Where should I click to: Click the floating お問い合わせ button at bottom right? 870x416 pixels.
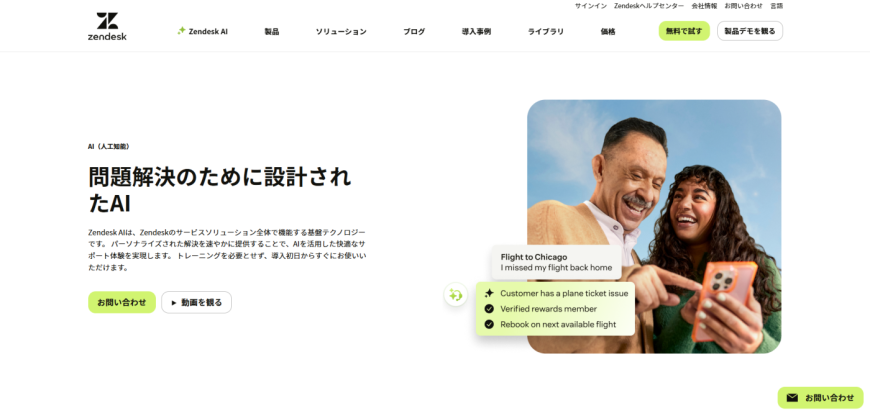coord(821,398)
